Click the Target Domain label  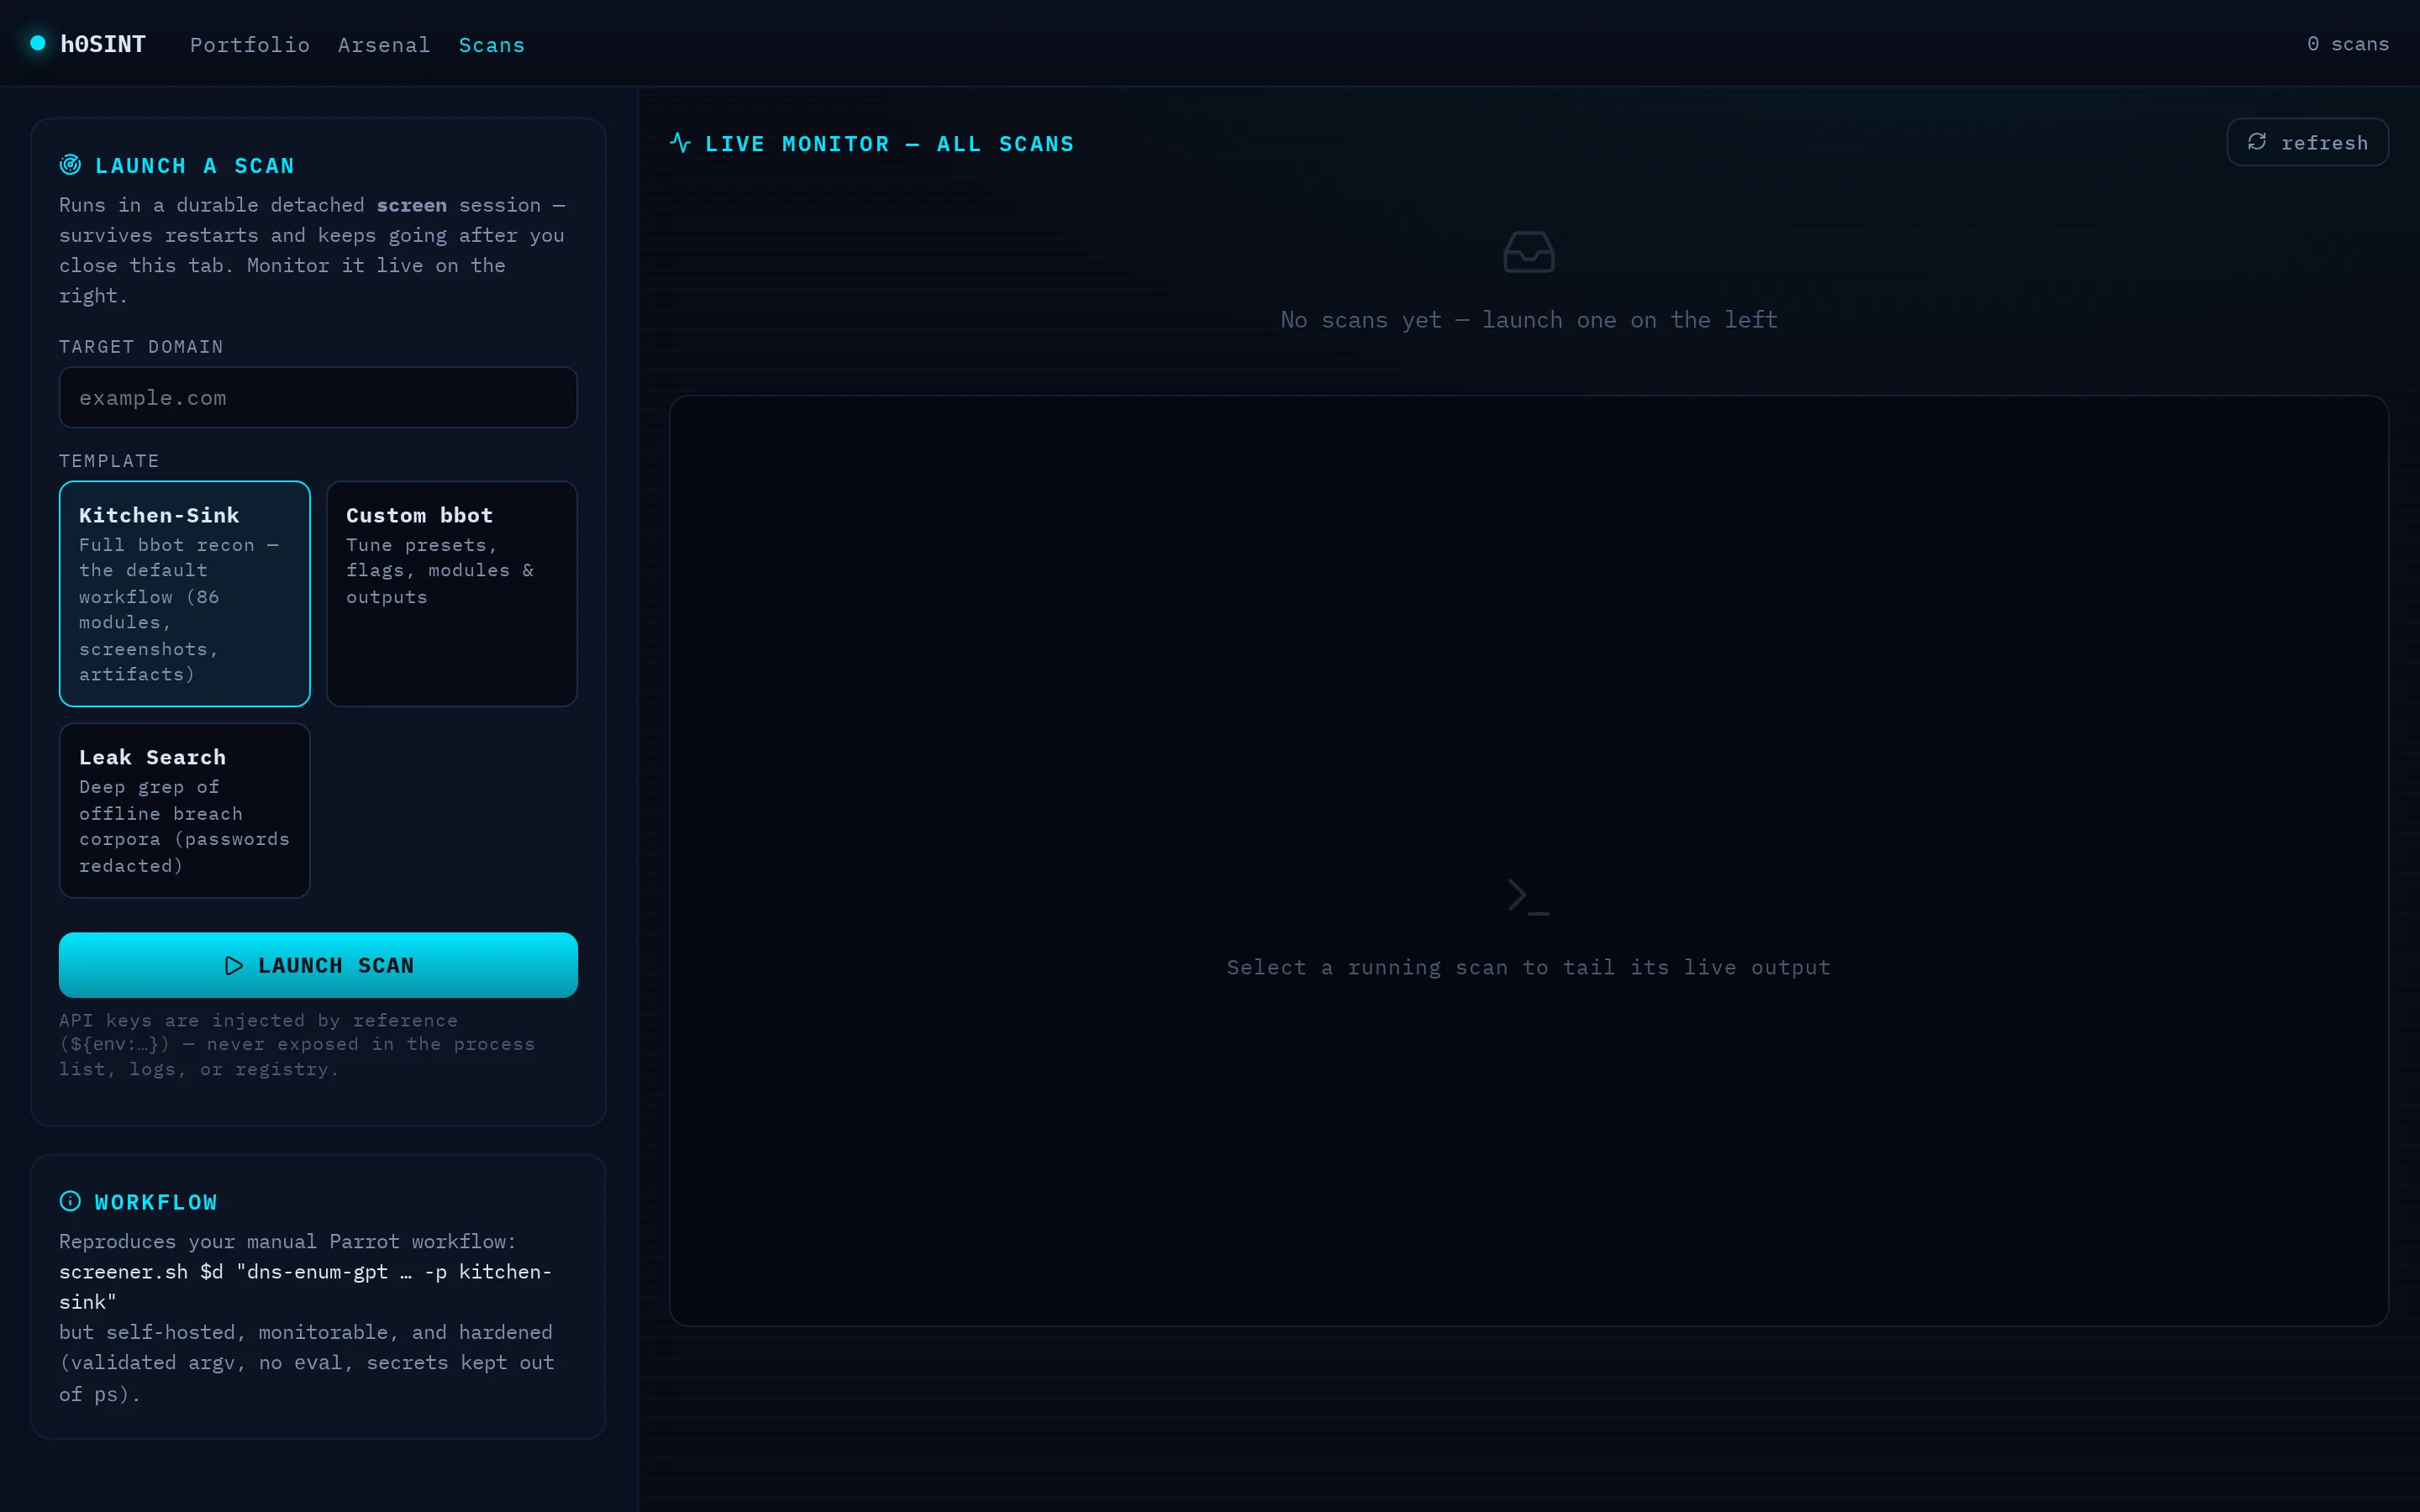click(x=141, y=347)
